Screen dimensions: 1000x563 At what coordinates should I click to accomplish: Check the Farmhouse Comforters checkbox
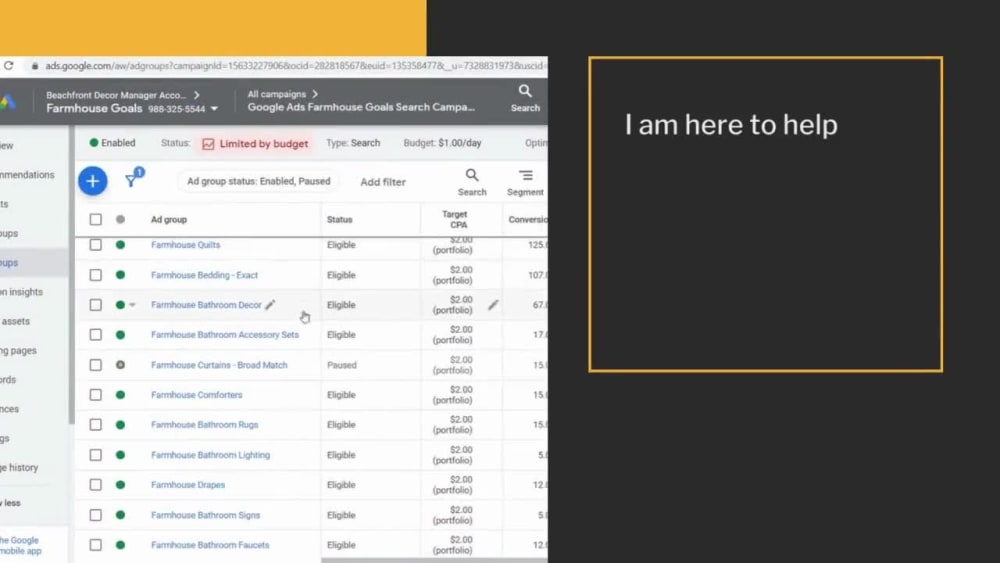click(96, 395)
